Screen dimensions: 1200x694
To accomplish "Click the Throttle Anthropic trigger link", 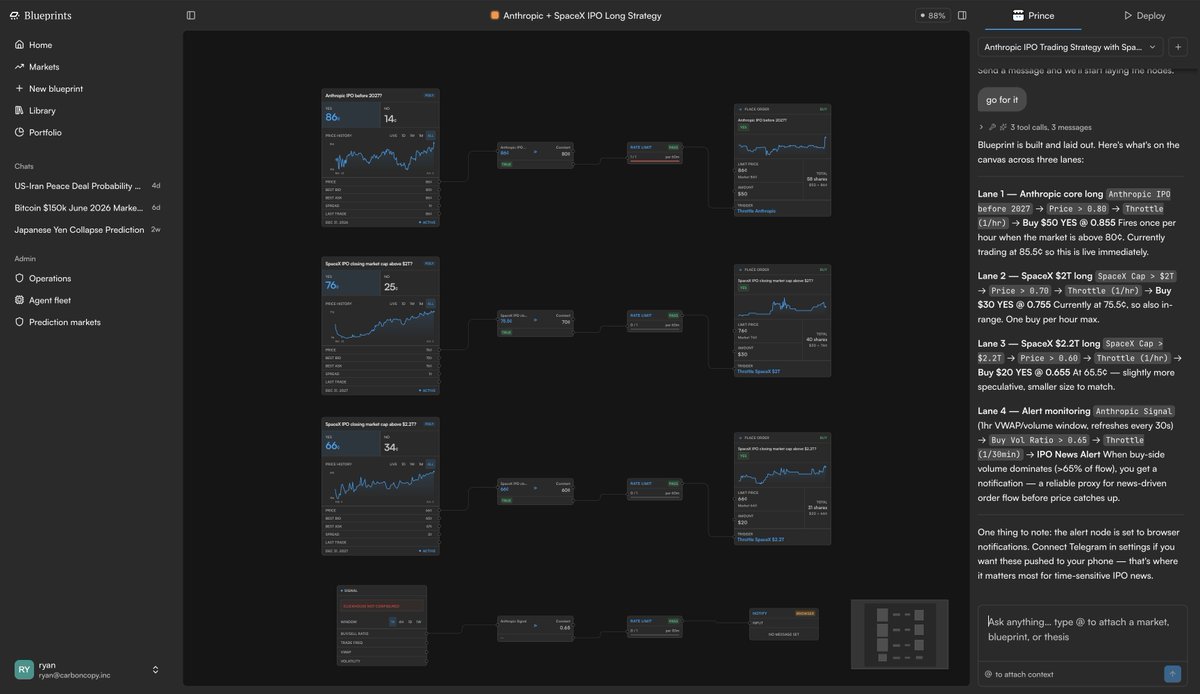I will [756, 211].
